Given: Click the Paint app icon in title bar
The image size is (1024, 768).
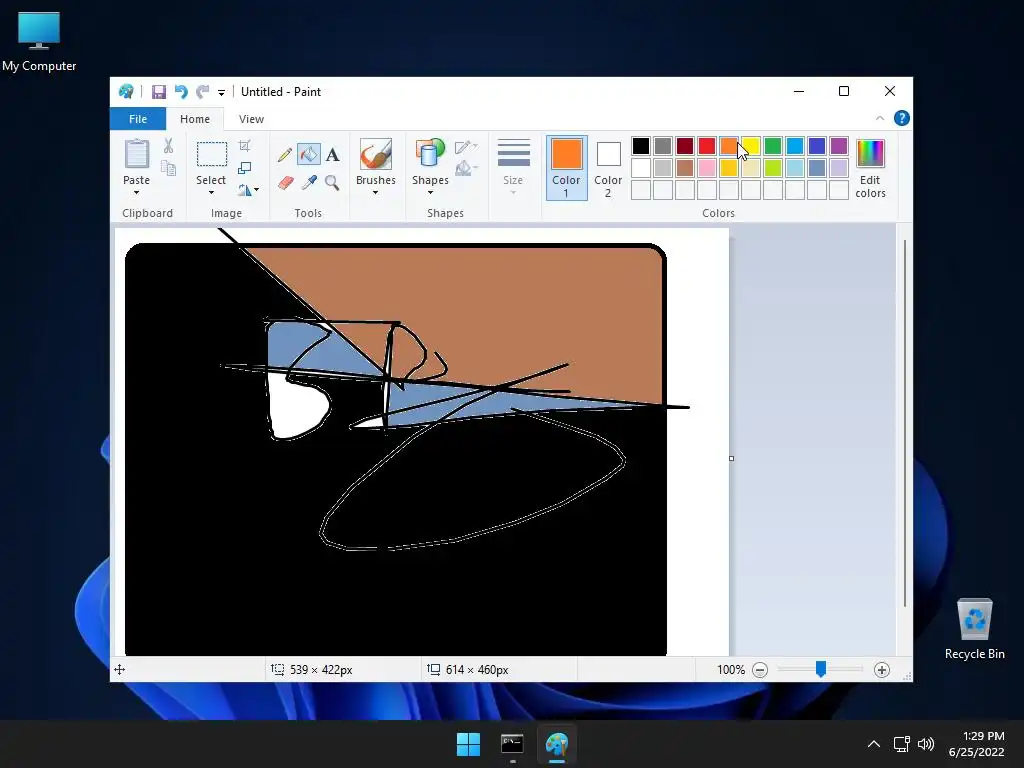Looking at the screenshot, I should coord(126,91).
